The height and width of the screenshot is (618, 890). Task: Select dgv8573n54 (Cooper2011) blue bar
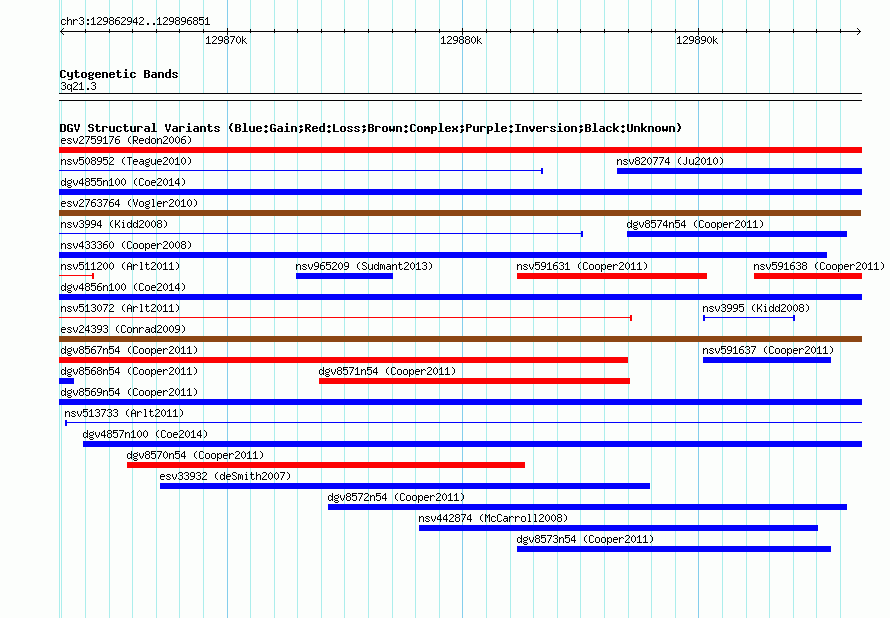point(674,549)
